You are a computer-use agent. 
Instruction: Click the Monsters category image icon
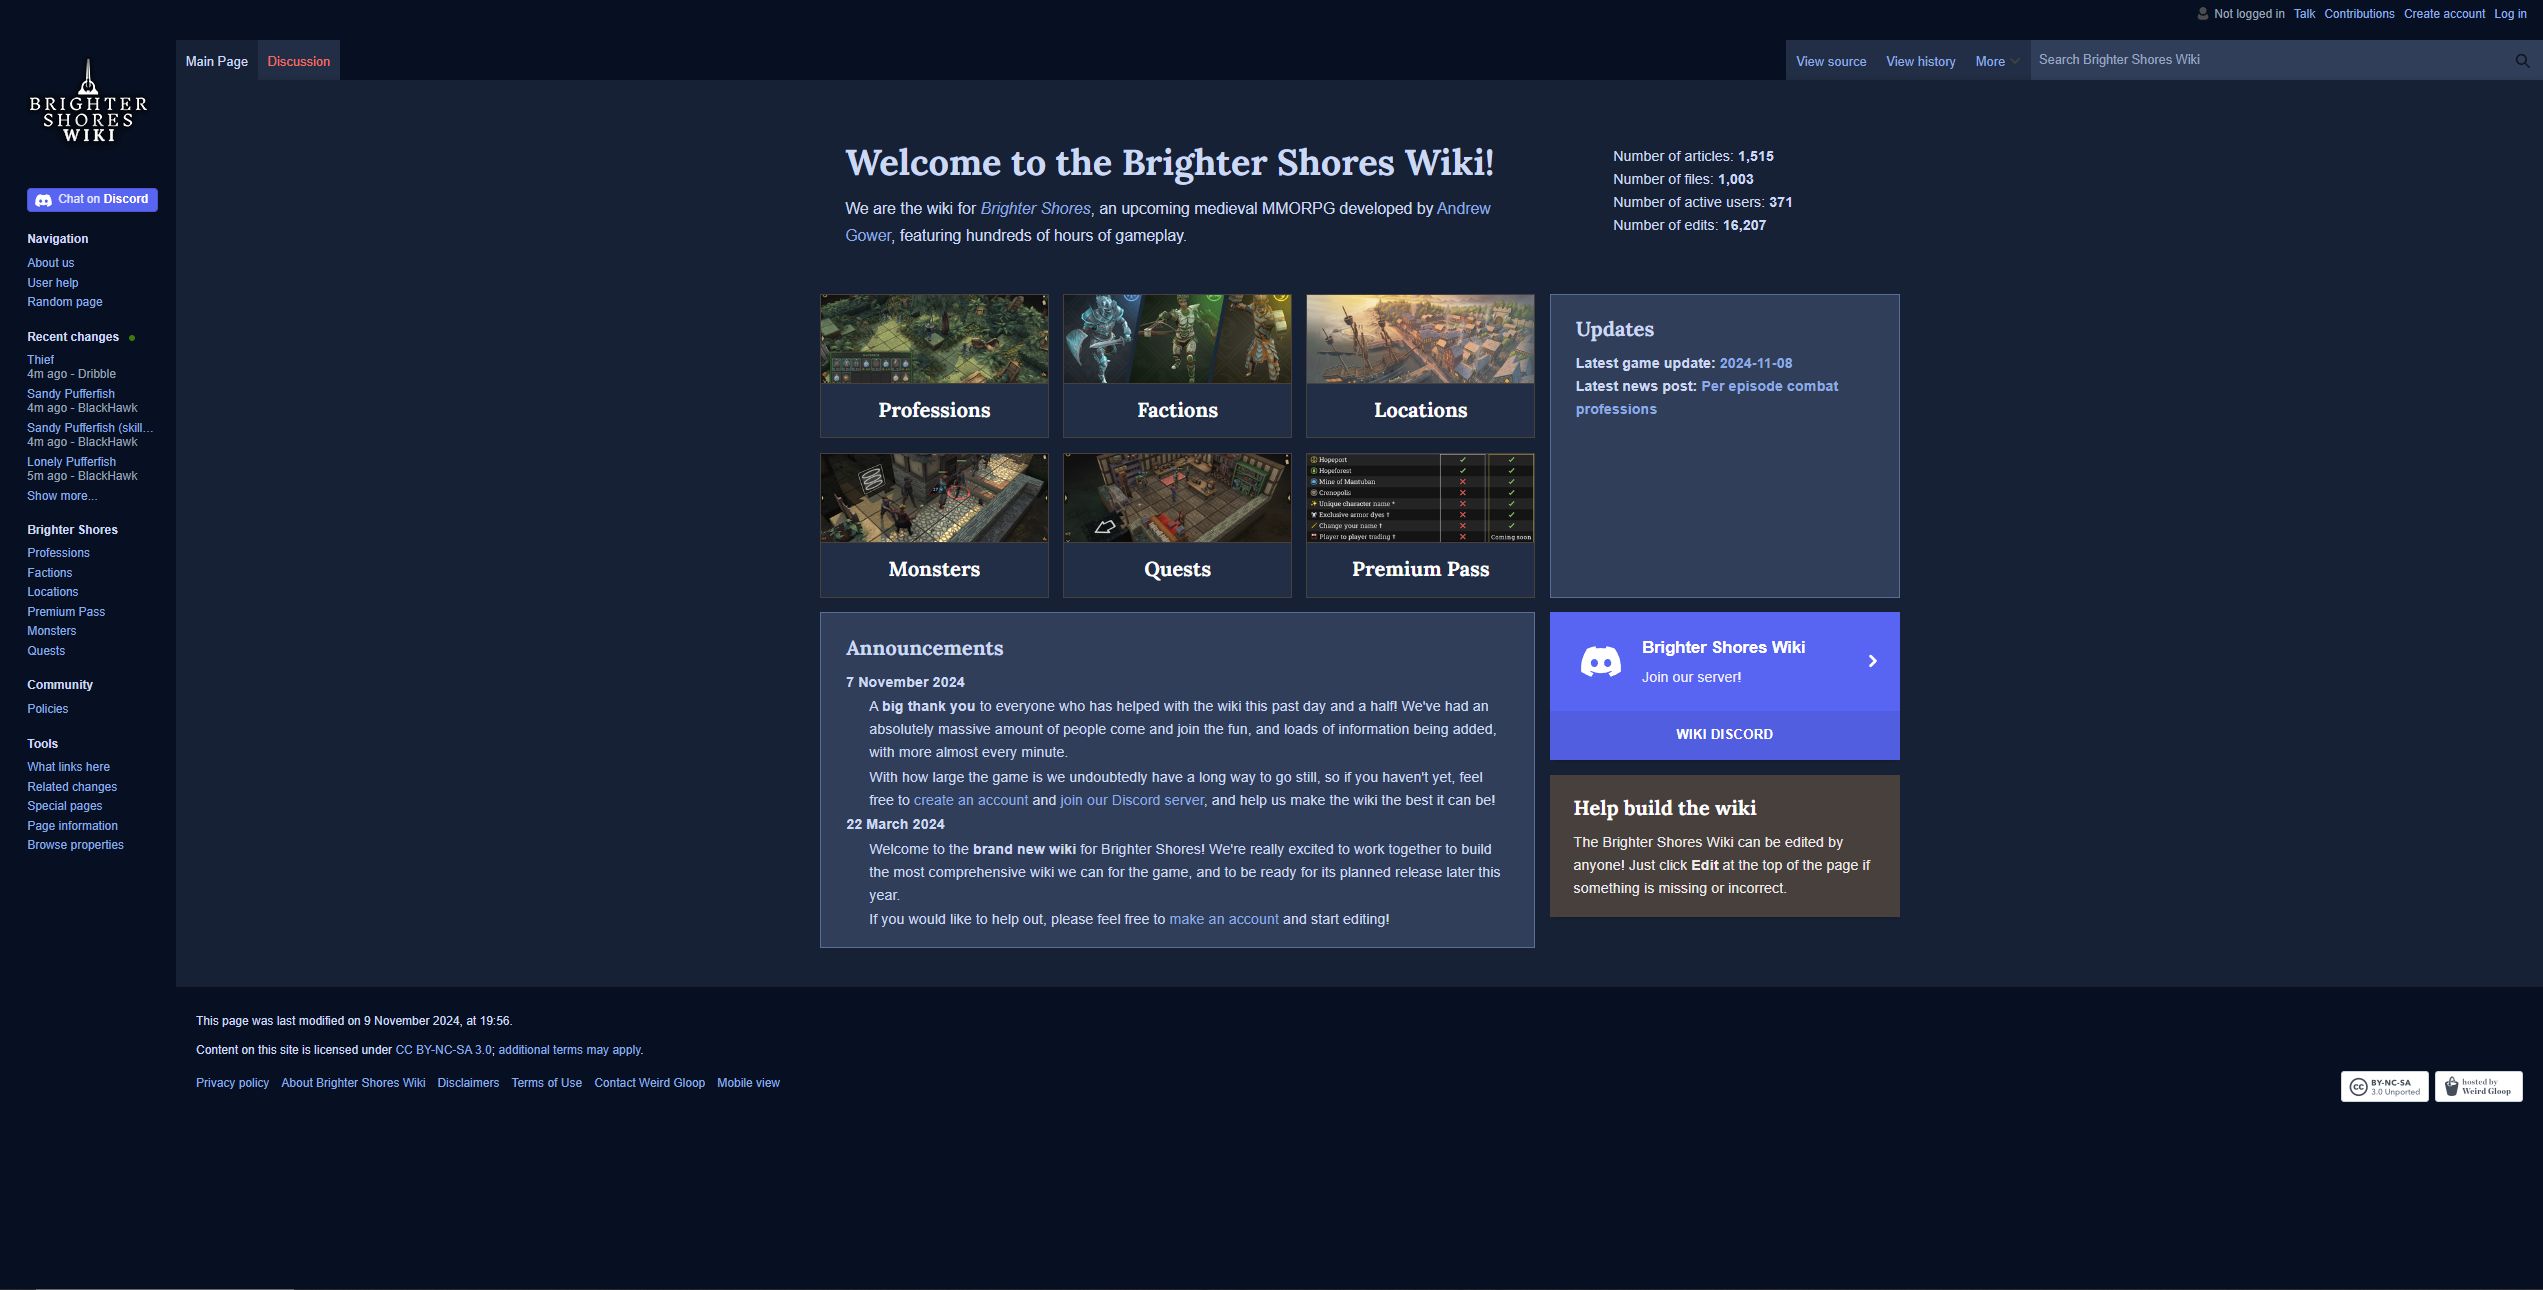(934, 497)
